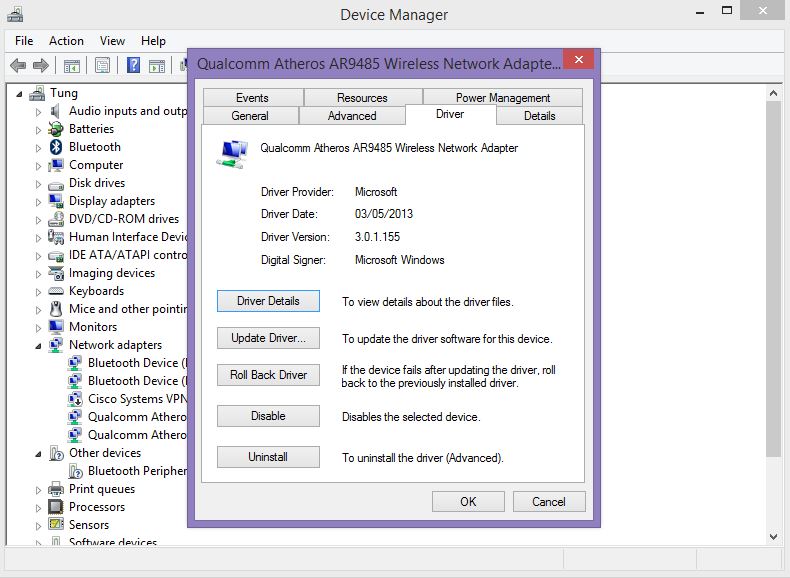Switch to the Power Management tab
This screenshot has height=578, width=790.
[503, 98]
